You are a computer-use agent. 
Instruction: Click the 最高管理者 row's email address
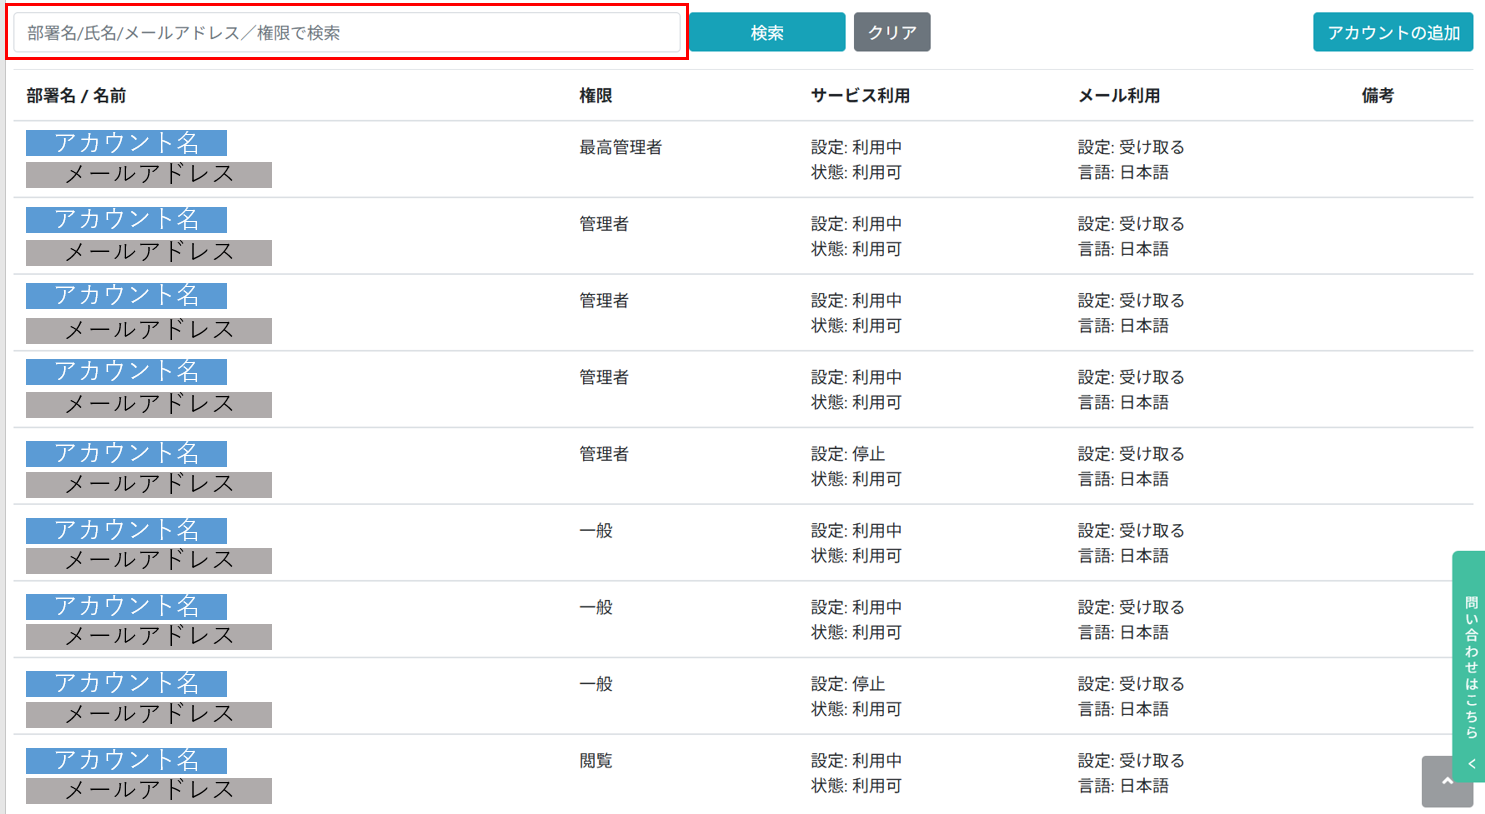point(149,175)
